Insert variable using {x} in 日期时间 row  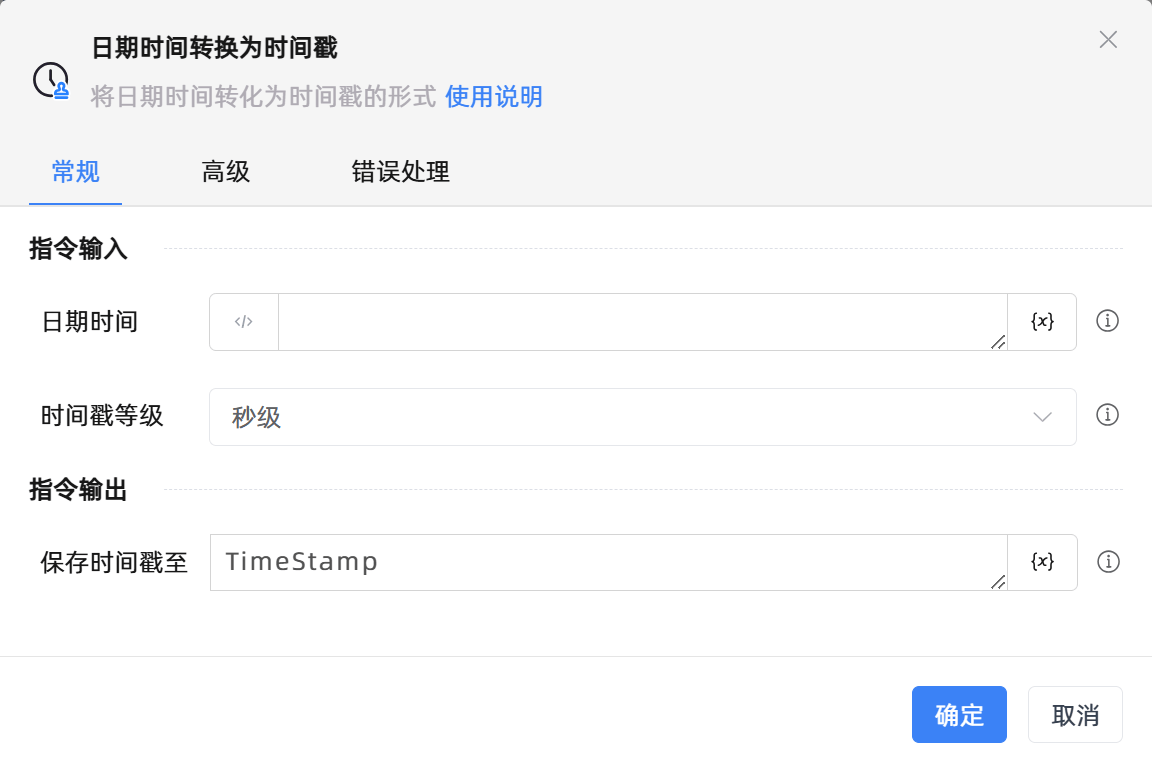pyautogui.click(x=1042, y=322)
